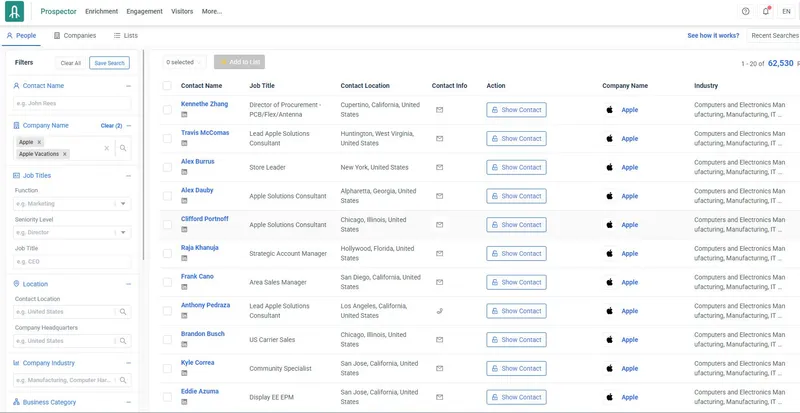Check the Frank Cano row checkbox

pos(167,282)
